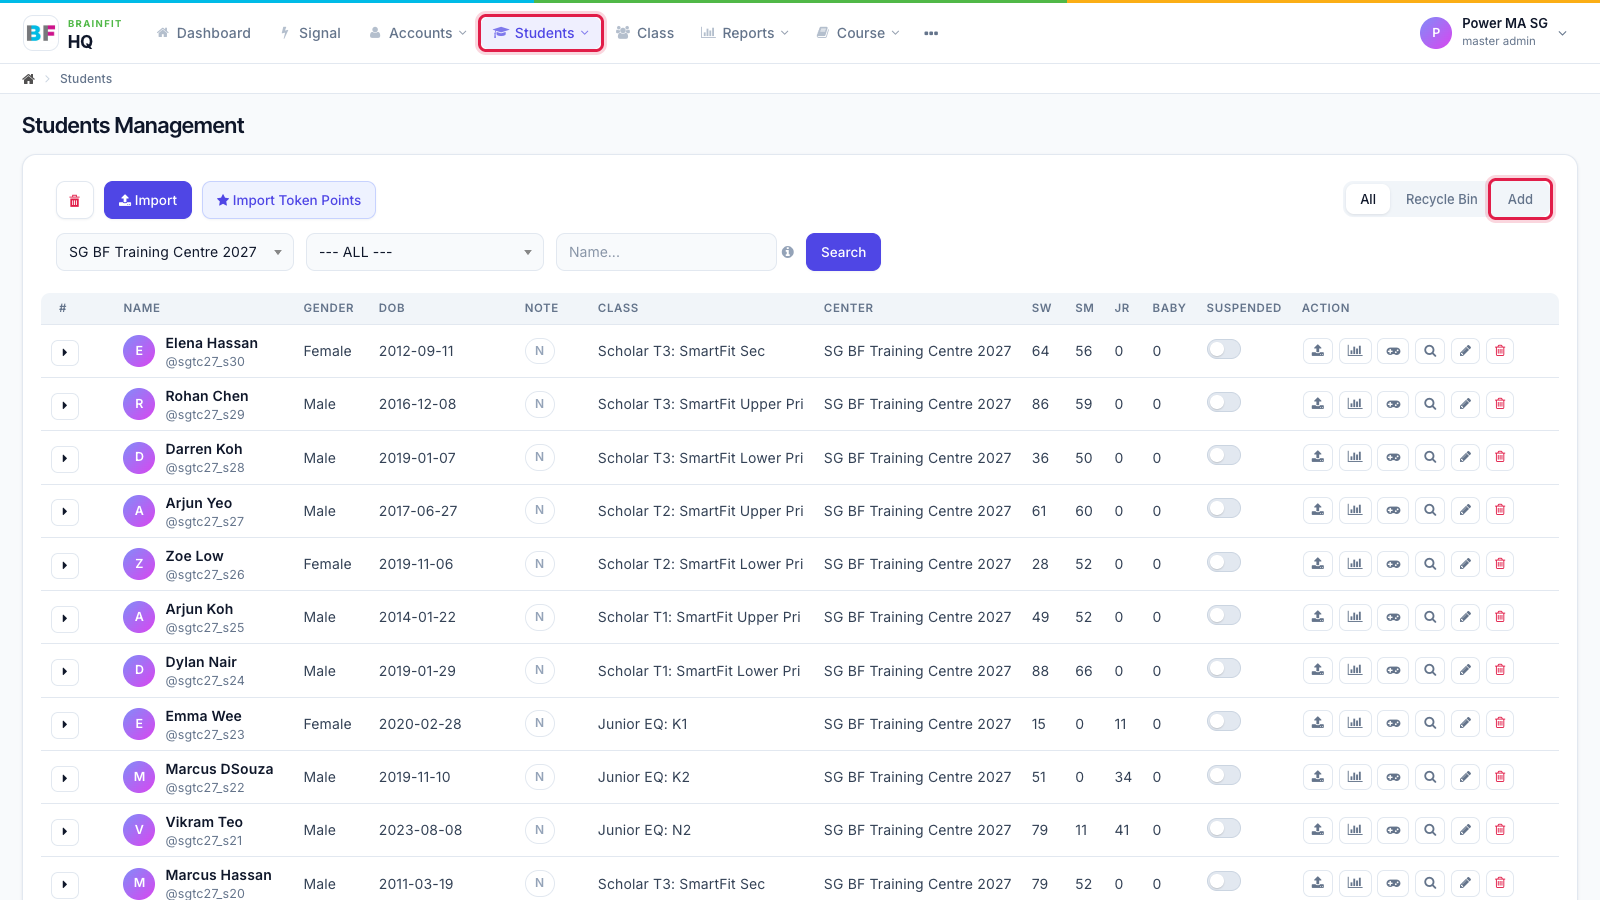Open chart icon for Emma Wee
1600x900 pixels.
click(x=1355, y=723)
